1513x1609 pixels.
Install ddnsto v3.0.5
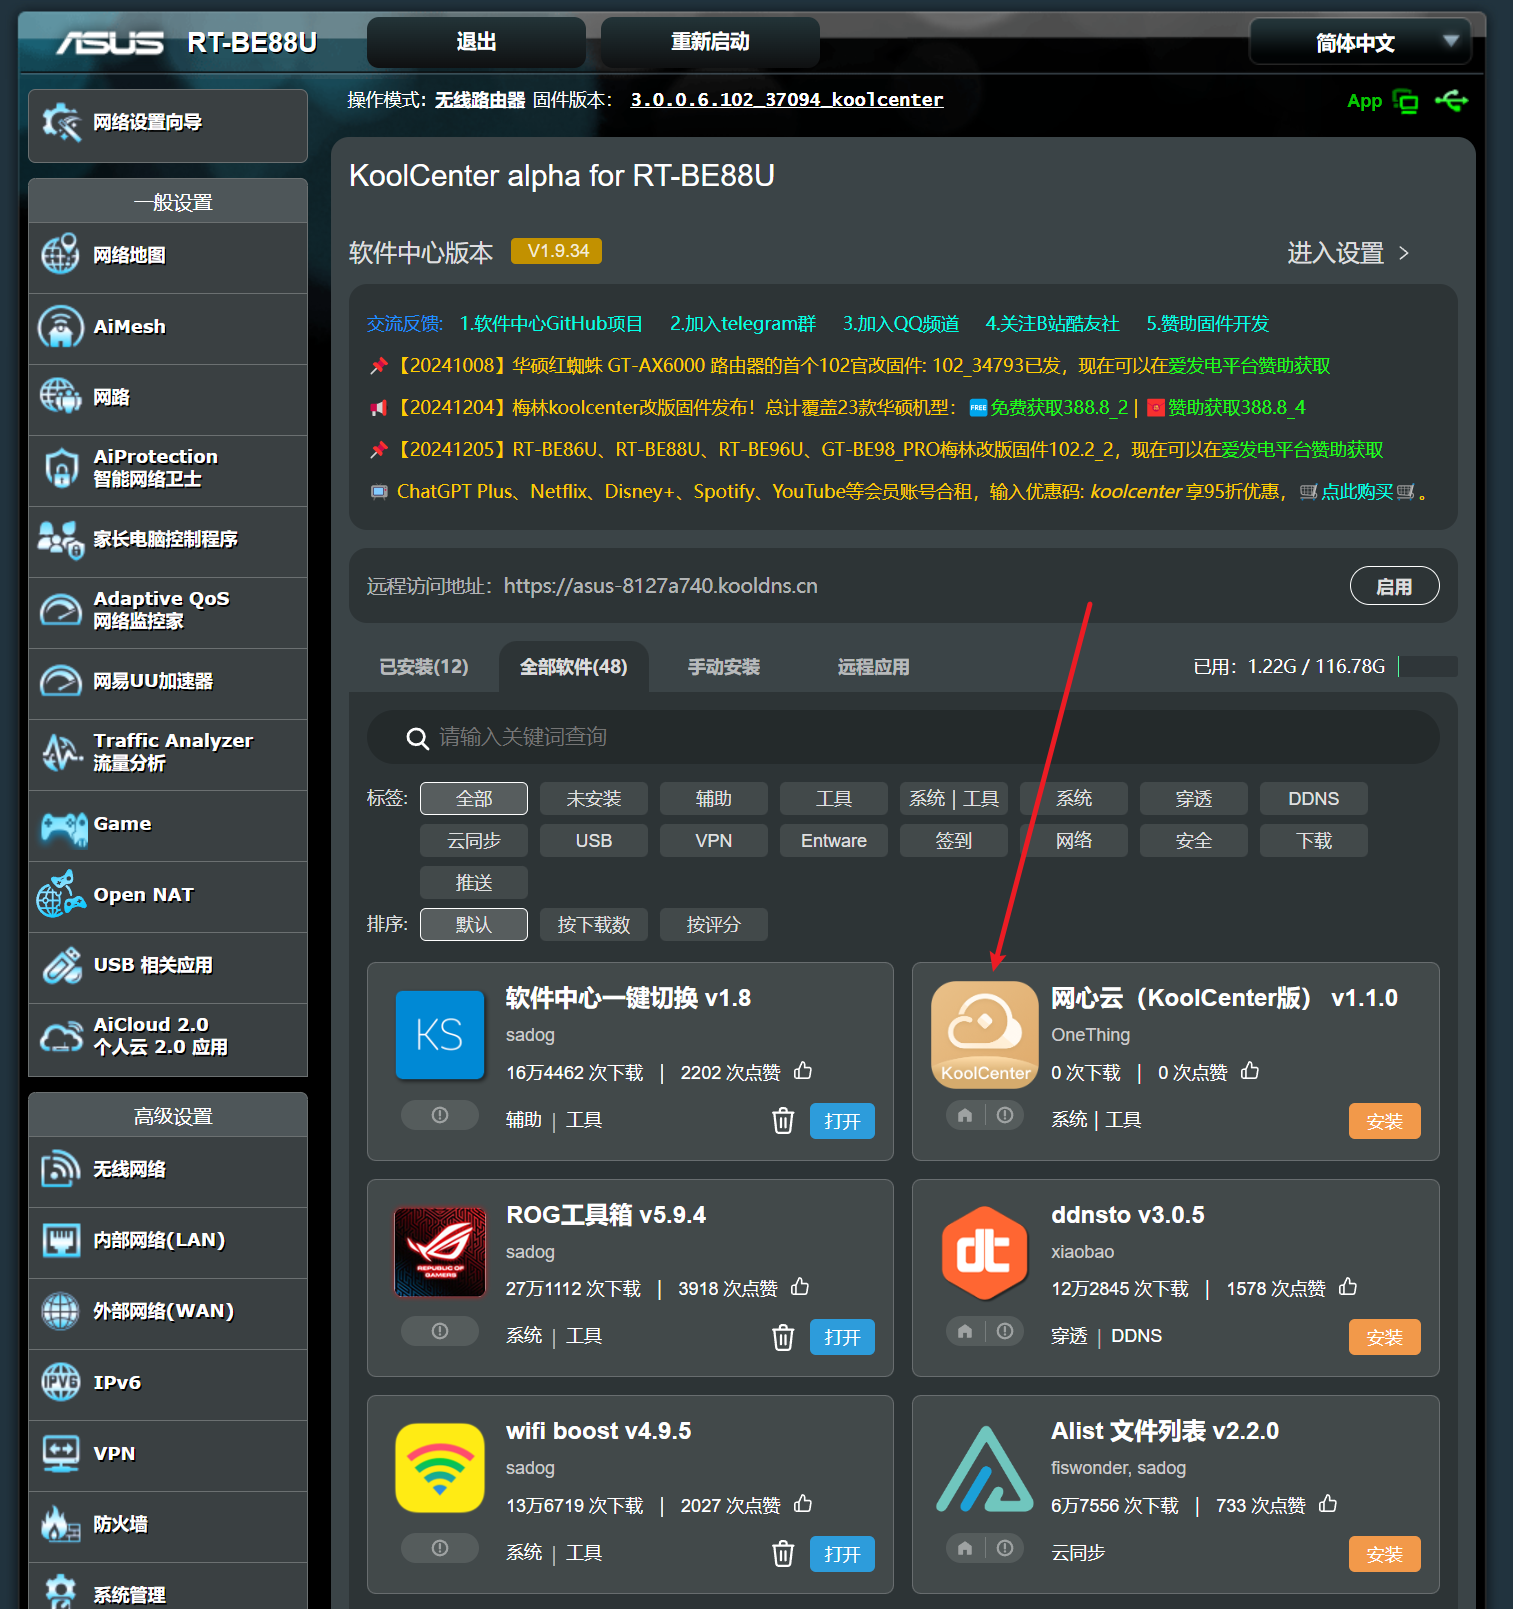(1384, 1338)
